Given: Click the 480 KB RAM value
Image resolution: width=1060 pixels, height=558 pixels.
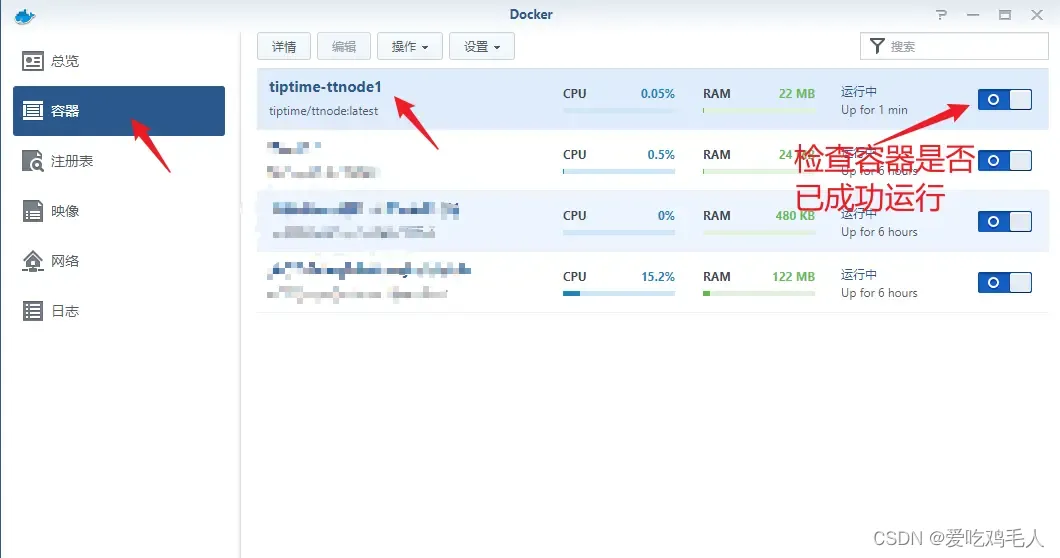Looking at the screenshot, I should pos(795,216).
